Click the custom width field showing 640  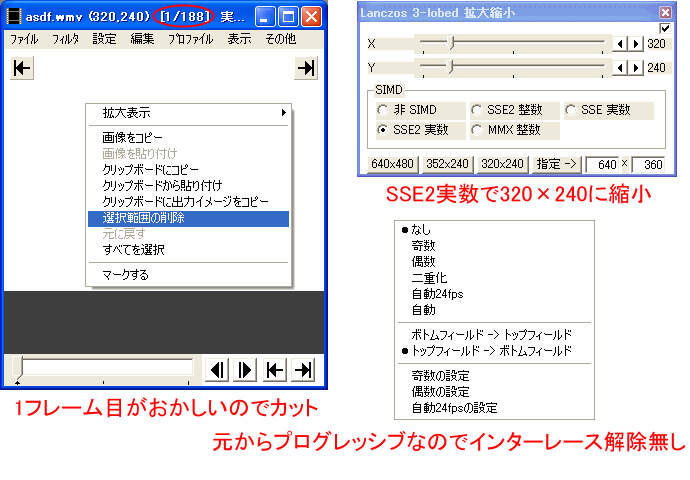(x=602, y=163)
